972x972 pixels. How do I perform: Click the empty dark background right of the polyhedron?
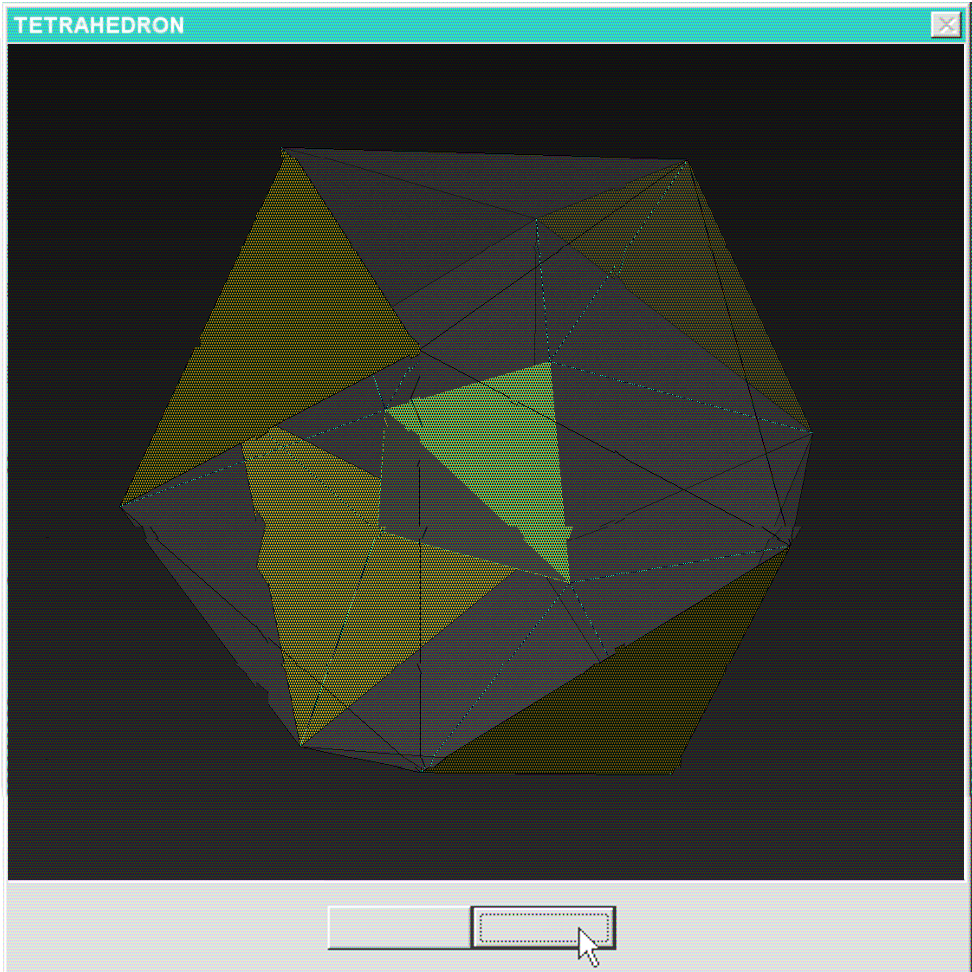click(890, 450)
